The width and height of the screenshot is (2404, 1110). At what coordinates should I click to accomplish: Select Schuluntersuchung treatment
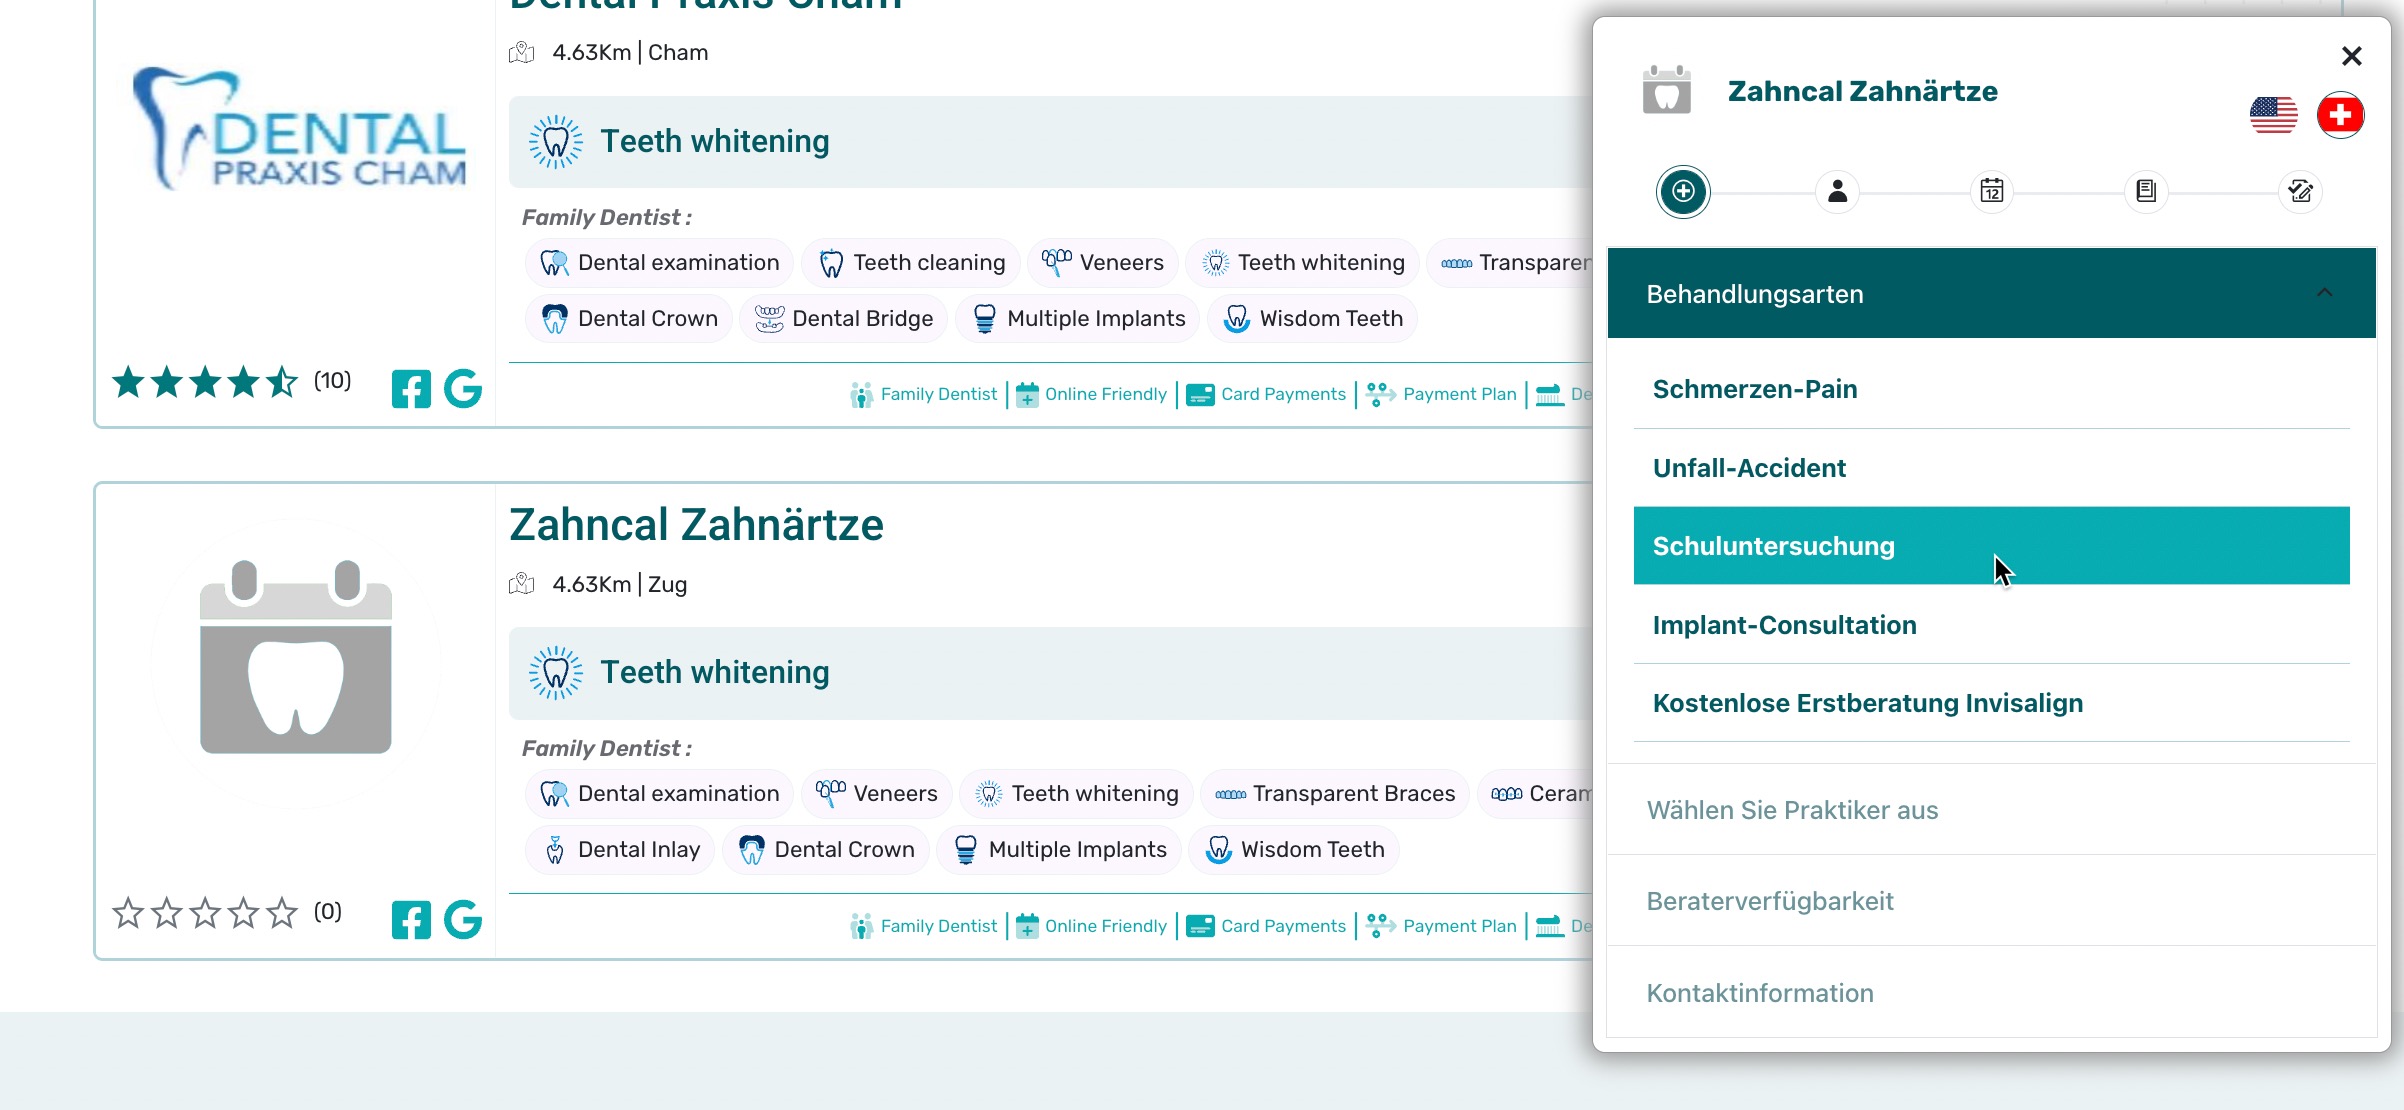point(1991,546)
